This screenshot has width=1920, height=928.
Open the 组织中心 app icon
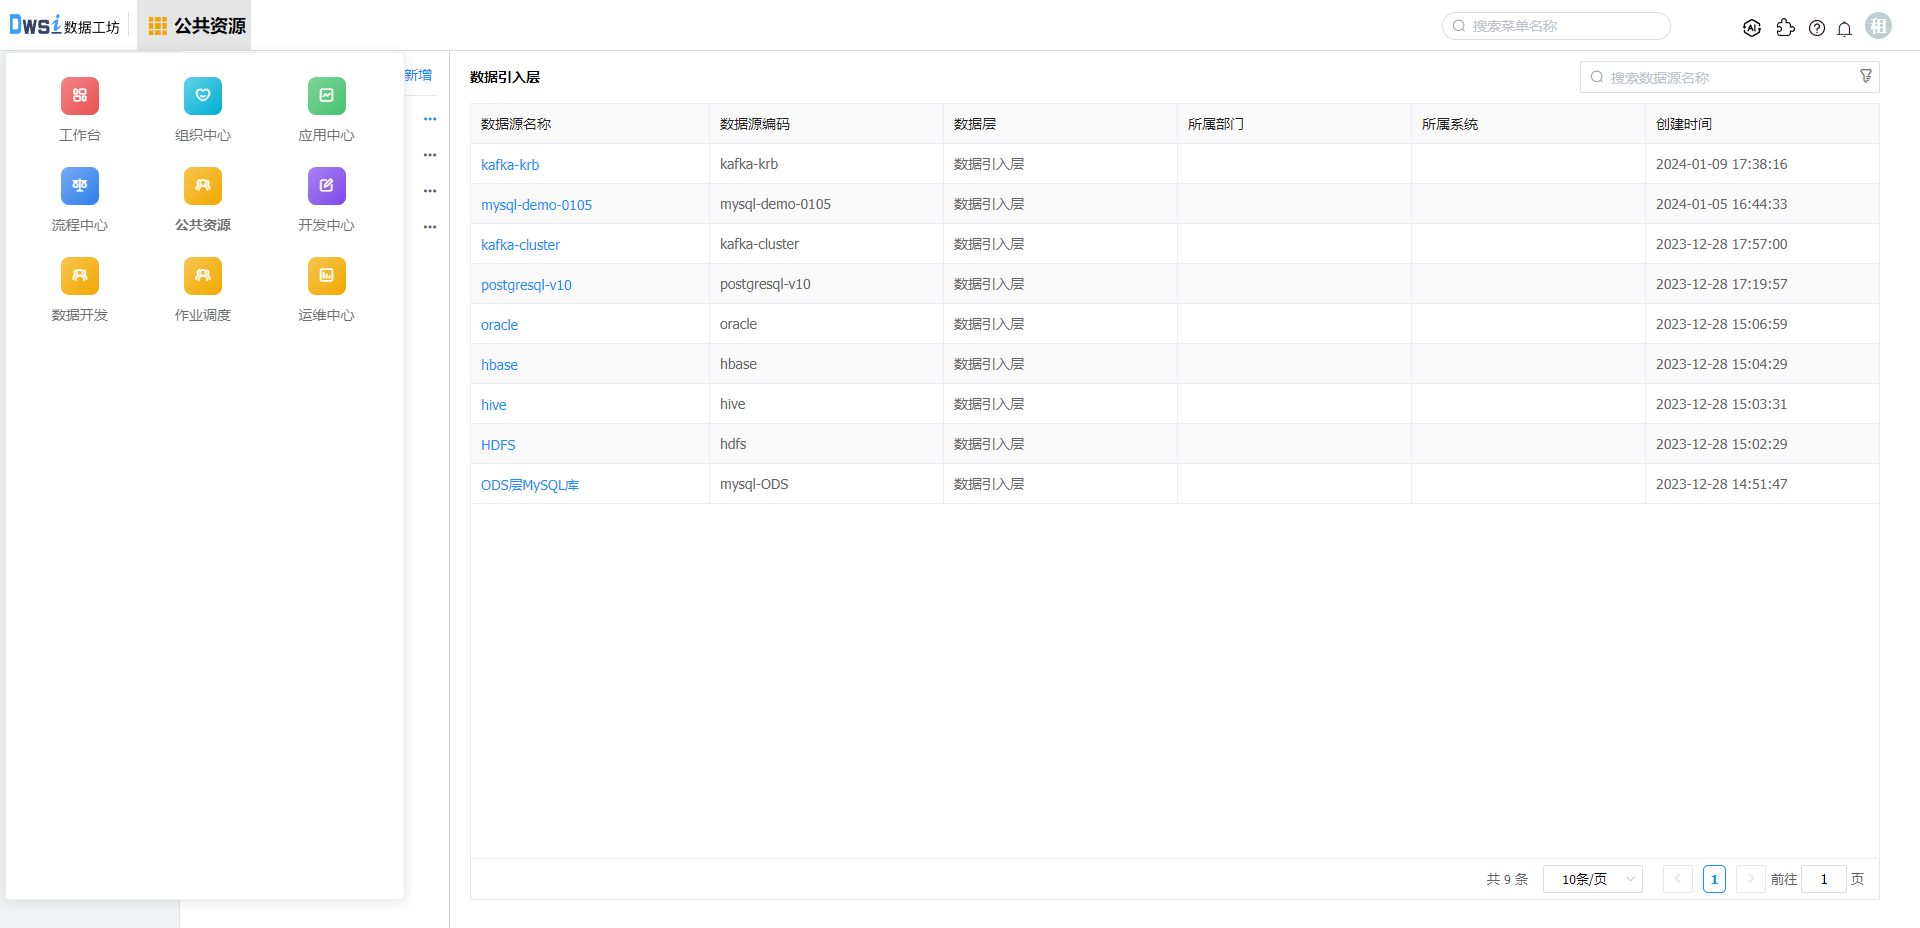[203, 97]
